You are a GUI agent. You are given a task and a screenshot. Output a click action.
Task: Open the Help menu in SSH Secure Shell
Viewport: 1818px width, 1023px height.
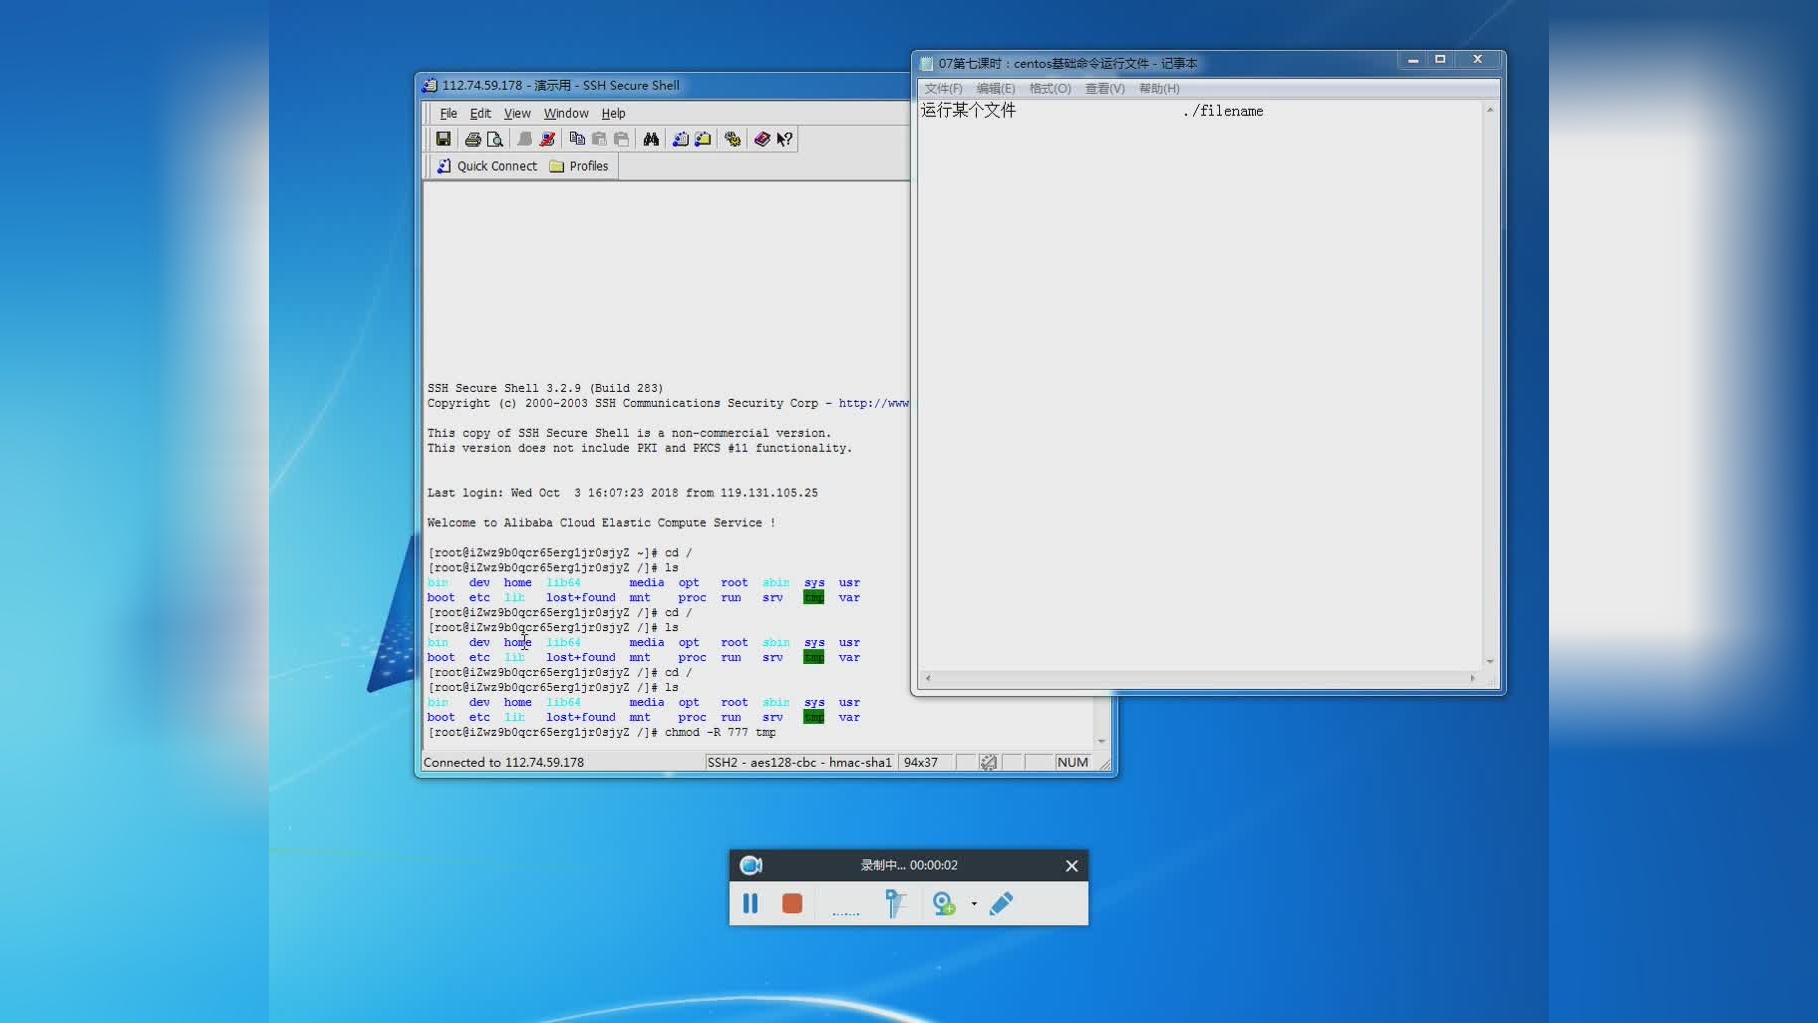point(613,113)
